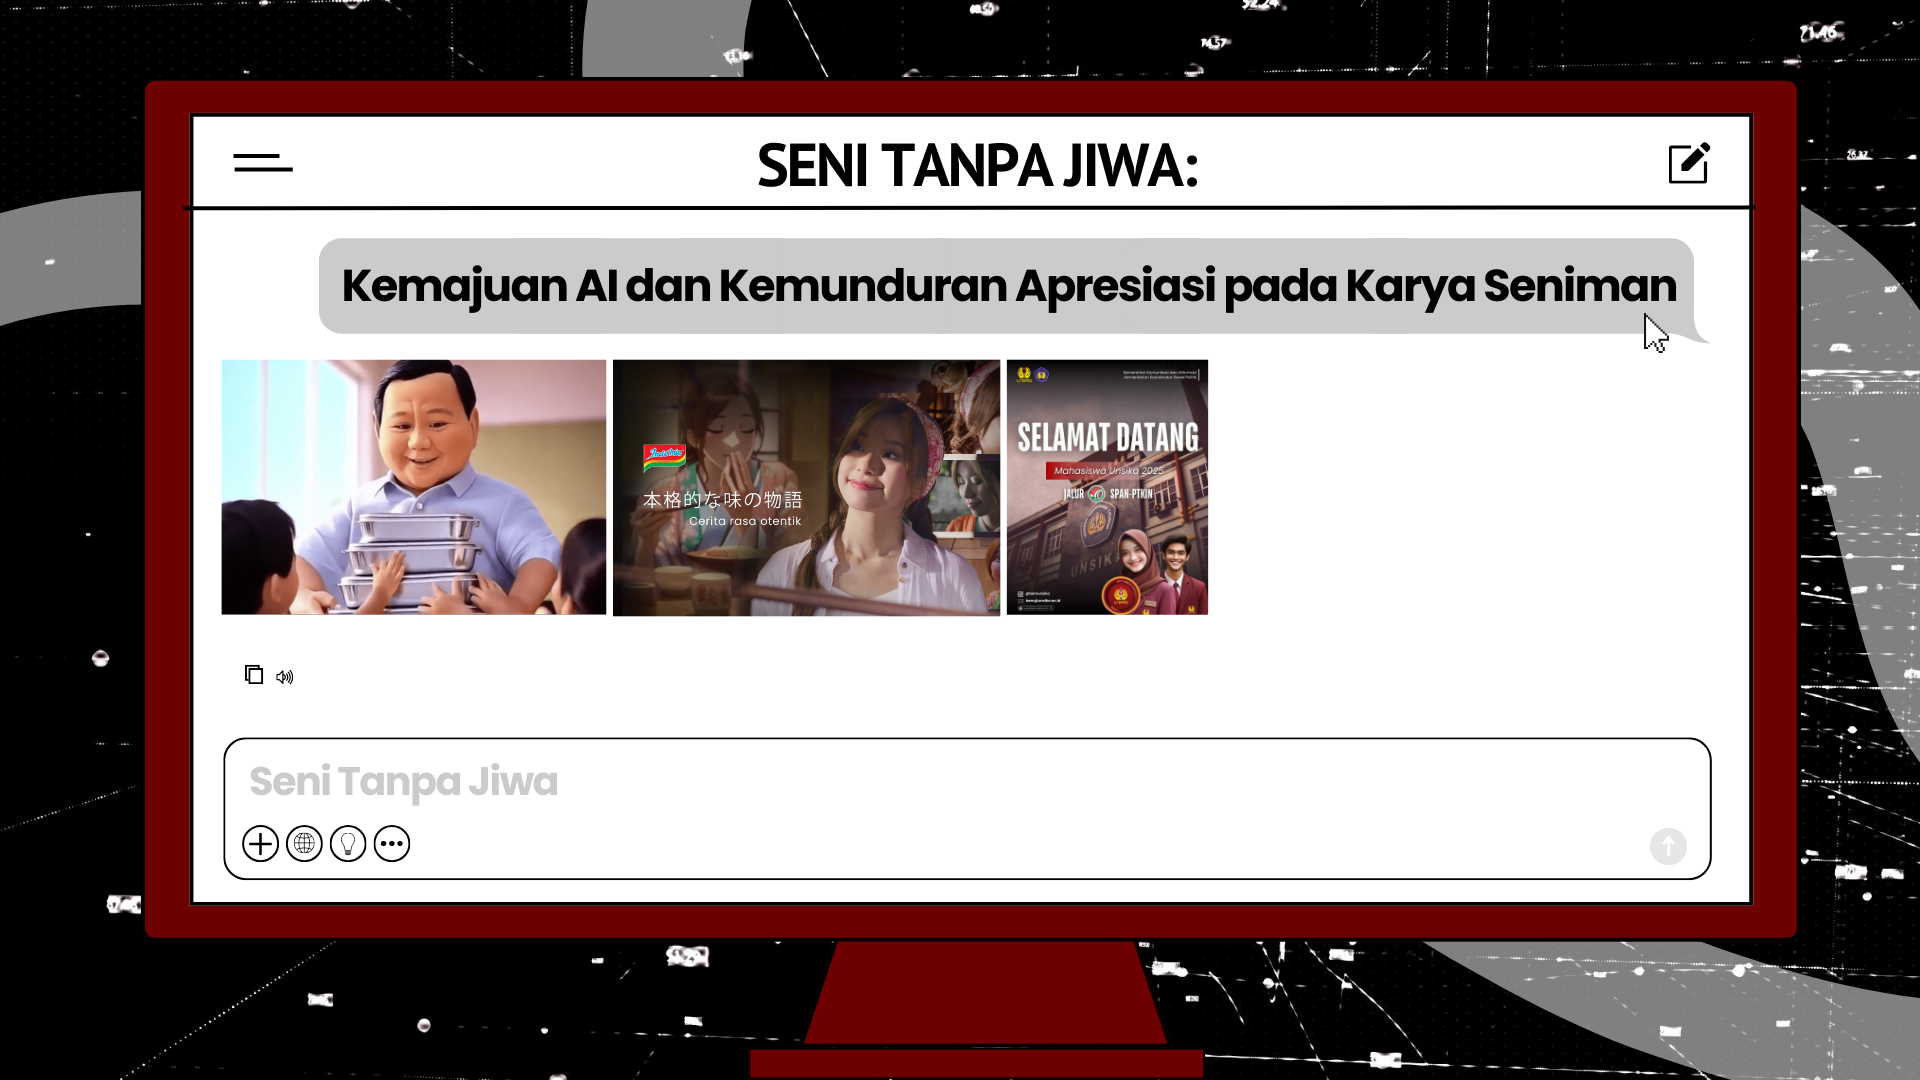Click the Japanese caption text in the ad
Screen dimensions: 1920x1080
(x=722, y=500)
